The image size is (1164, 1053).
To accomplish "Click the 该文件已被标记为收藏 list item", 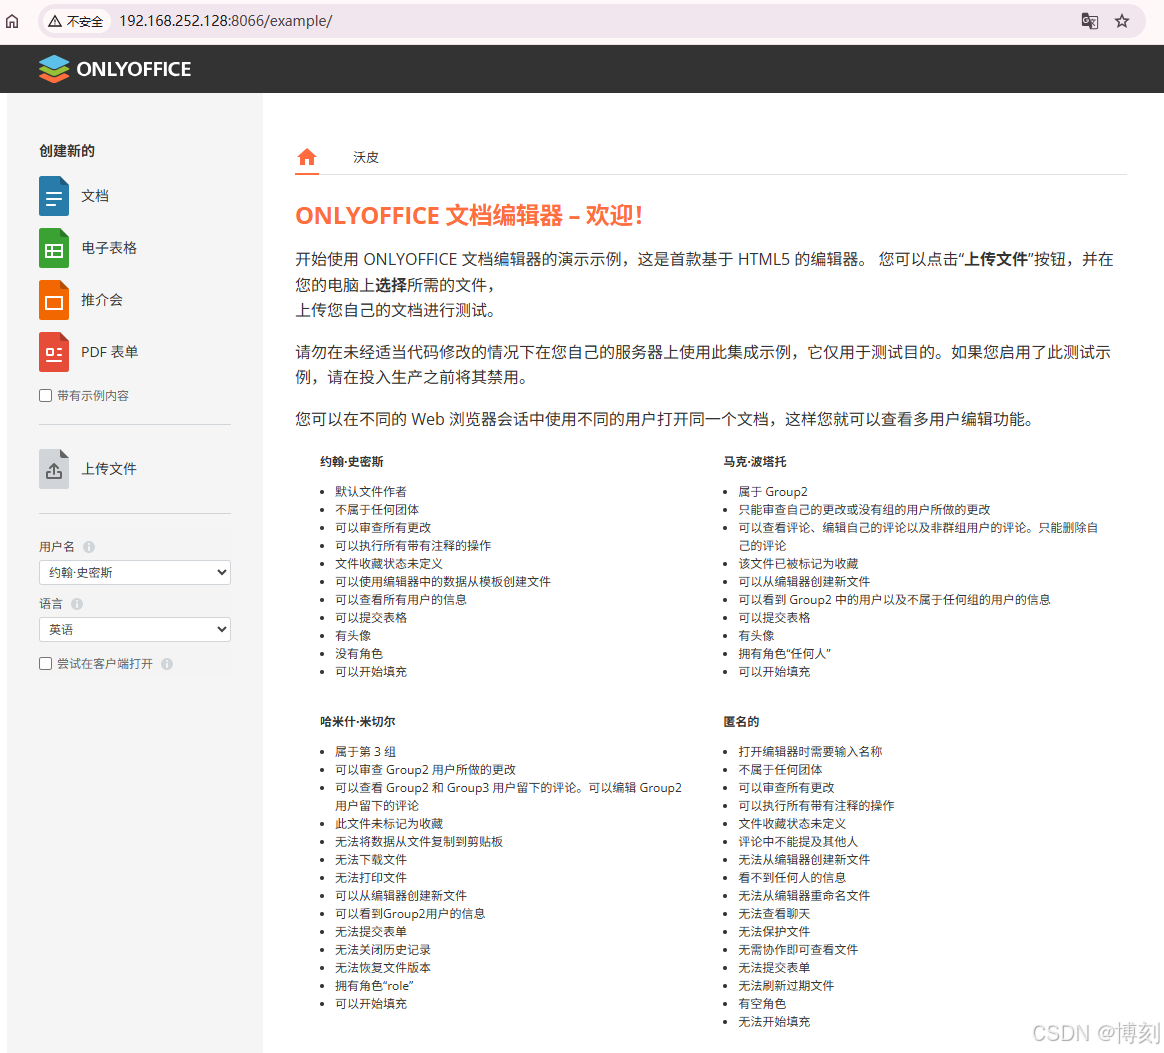I will pyautogui.click(x=798, y=564).
